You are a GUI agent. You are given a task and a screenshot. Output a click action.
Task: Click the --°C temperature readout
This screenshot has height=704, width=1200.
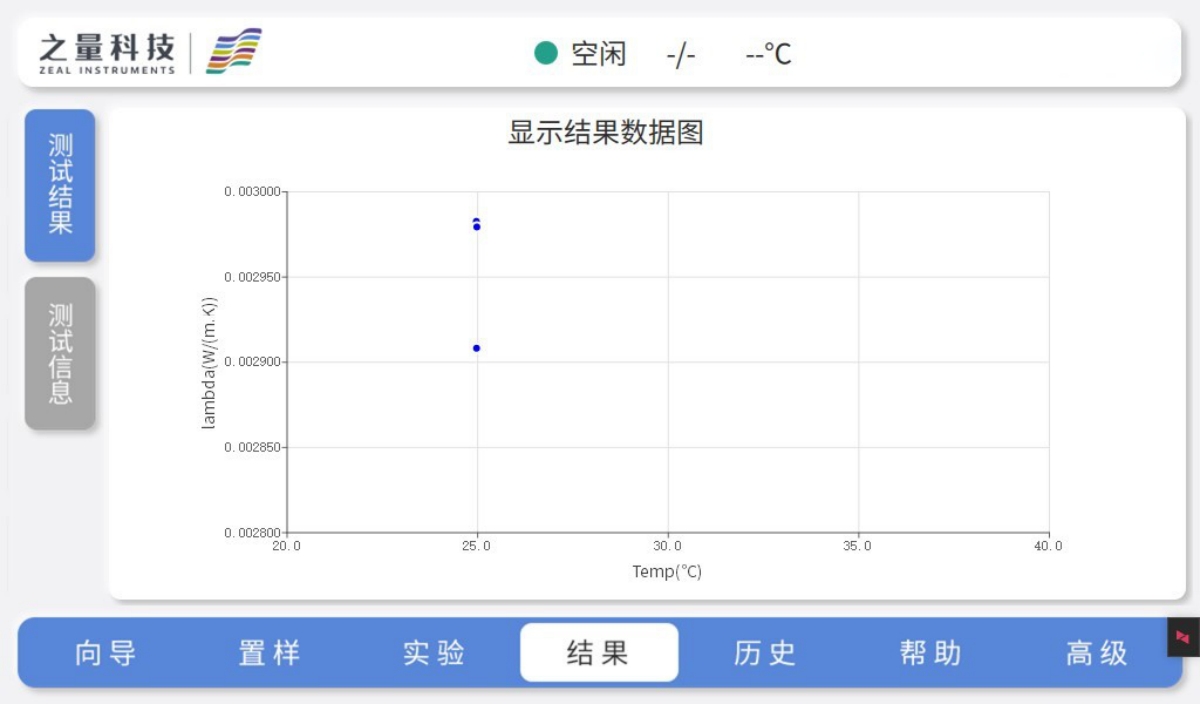point(768,54)
